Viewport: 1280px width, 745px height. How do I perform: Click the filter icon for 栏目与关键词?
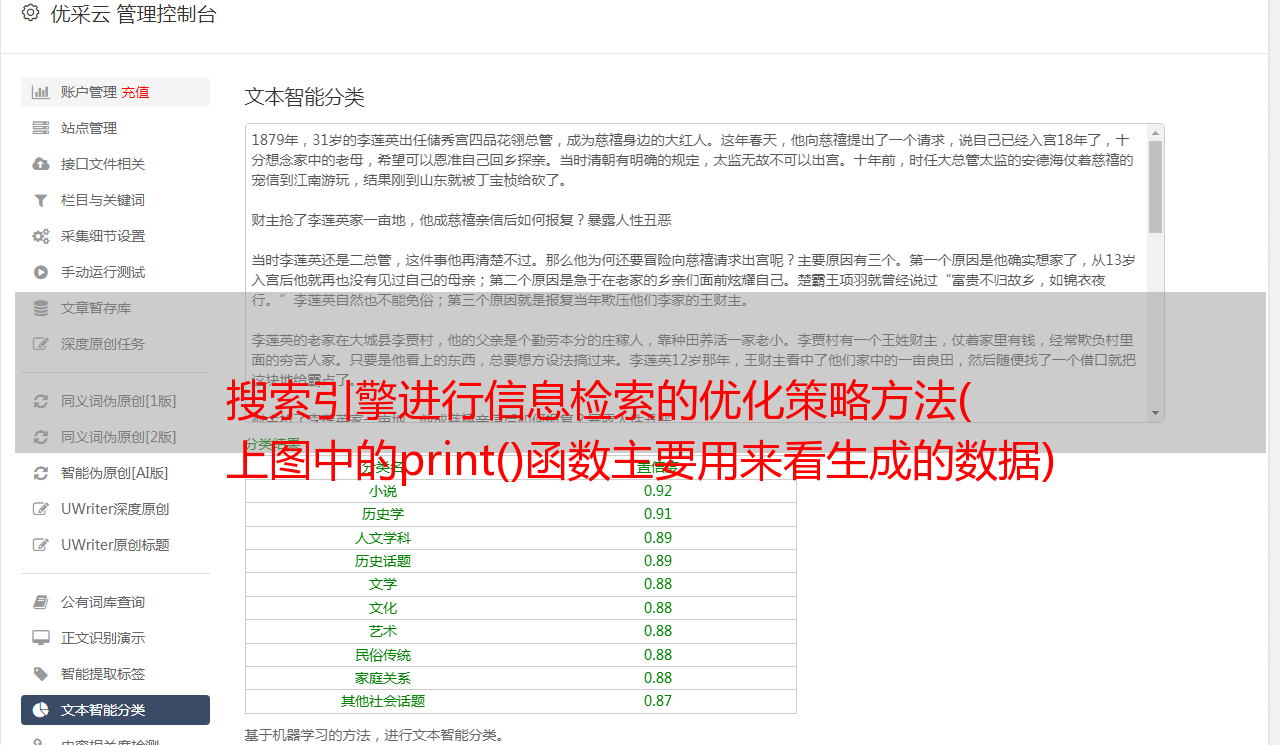click(41, 200)
